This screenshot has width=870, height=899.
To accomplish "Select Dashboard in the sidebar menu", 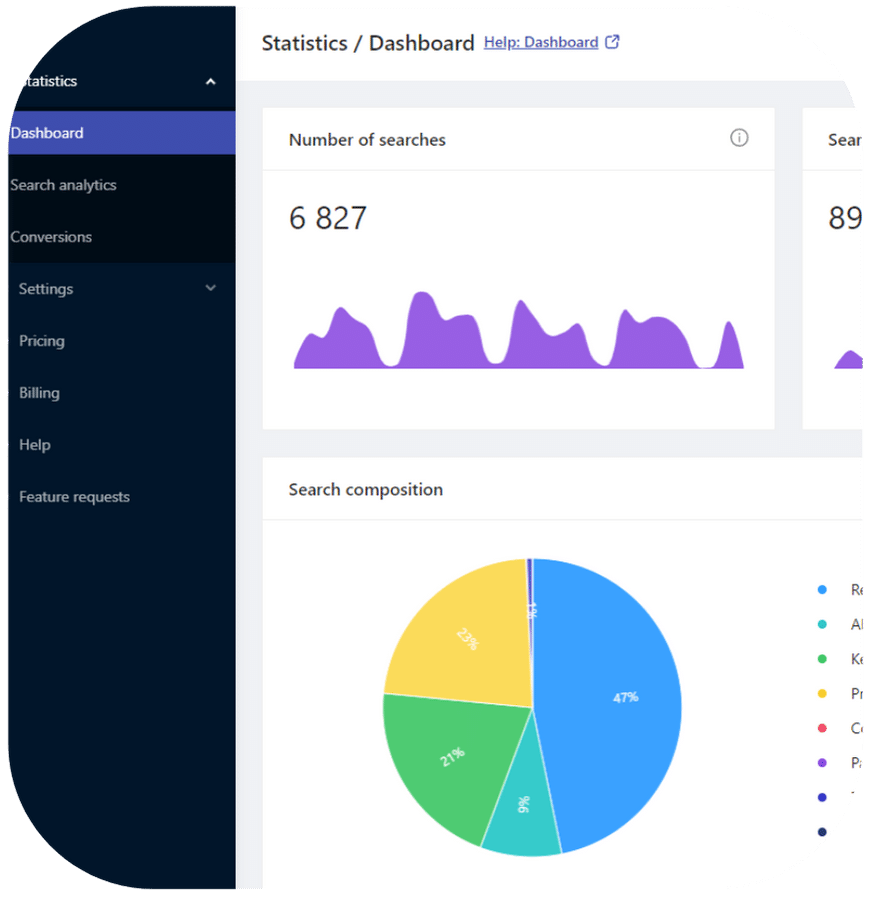I will [48, 132].
